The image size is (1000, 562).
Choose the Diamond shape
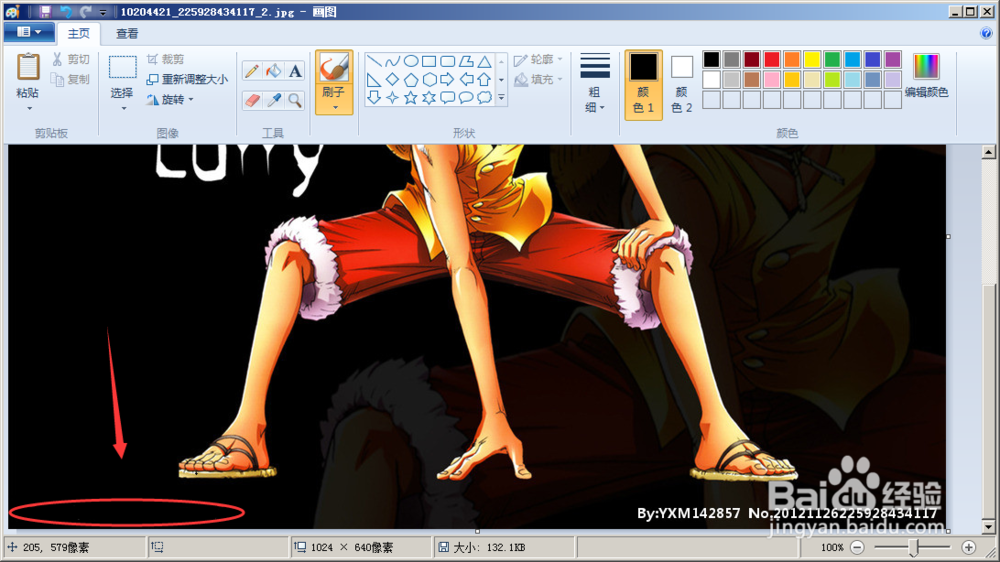[393, 80]
